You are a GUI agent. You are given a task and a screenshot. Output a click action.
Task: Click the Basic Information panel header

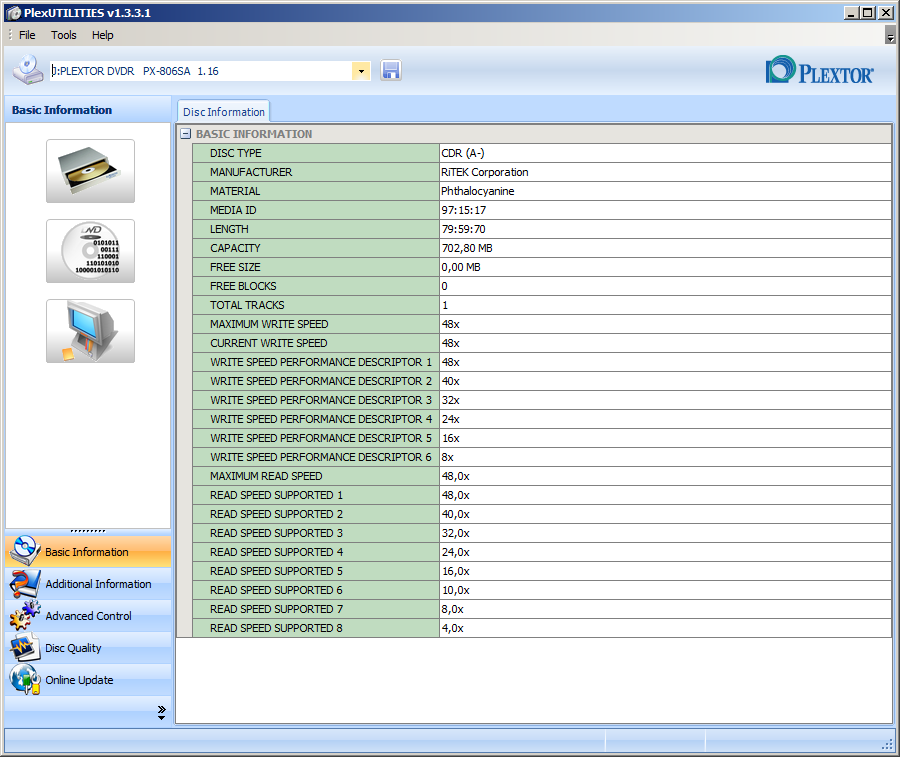coord(88,110)
